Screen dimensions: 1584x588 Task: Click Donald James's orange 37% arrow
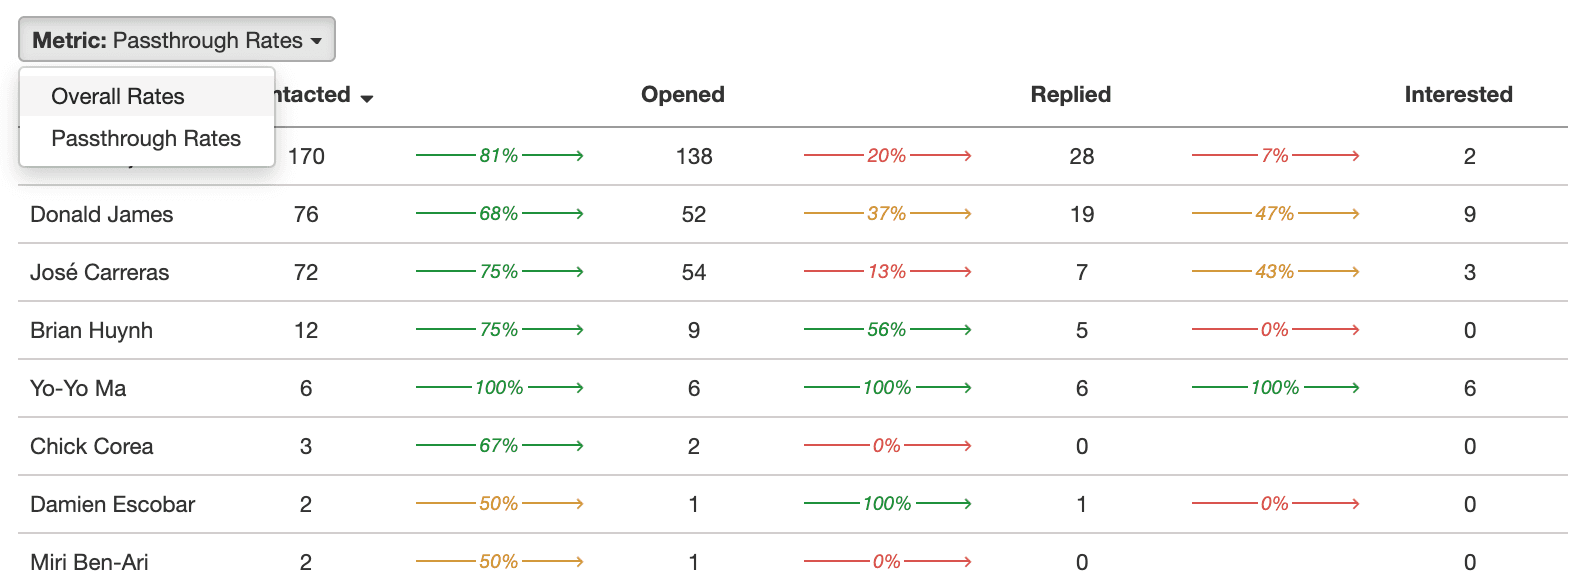(x=887, y=214)
